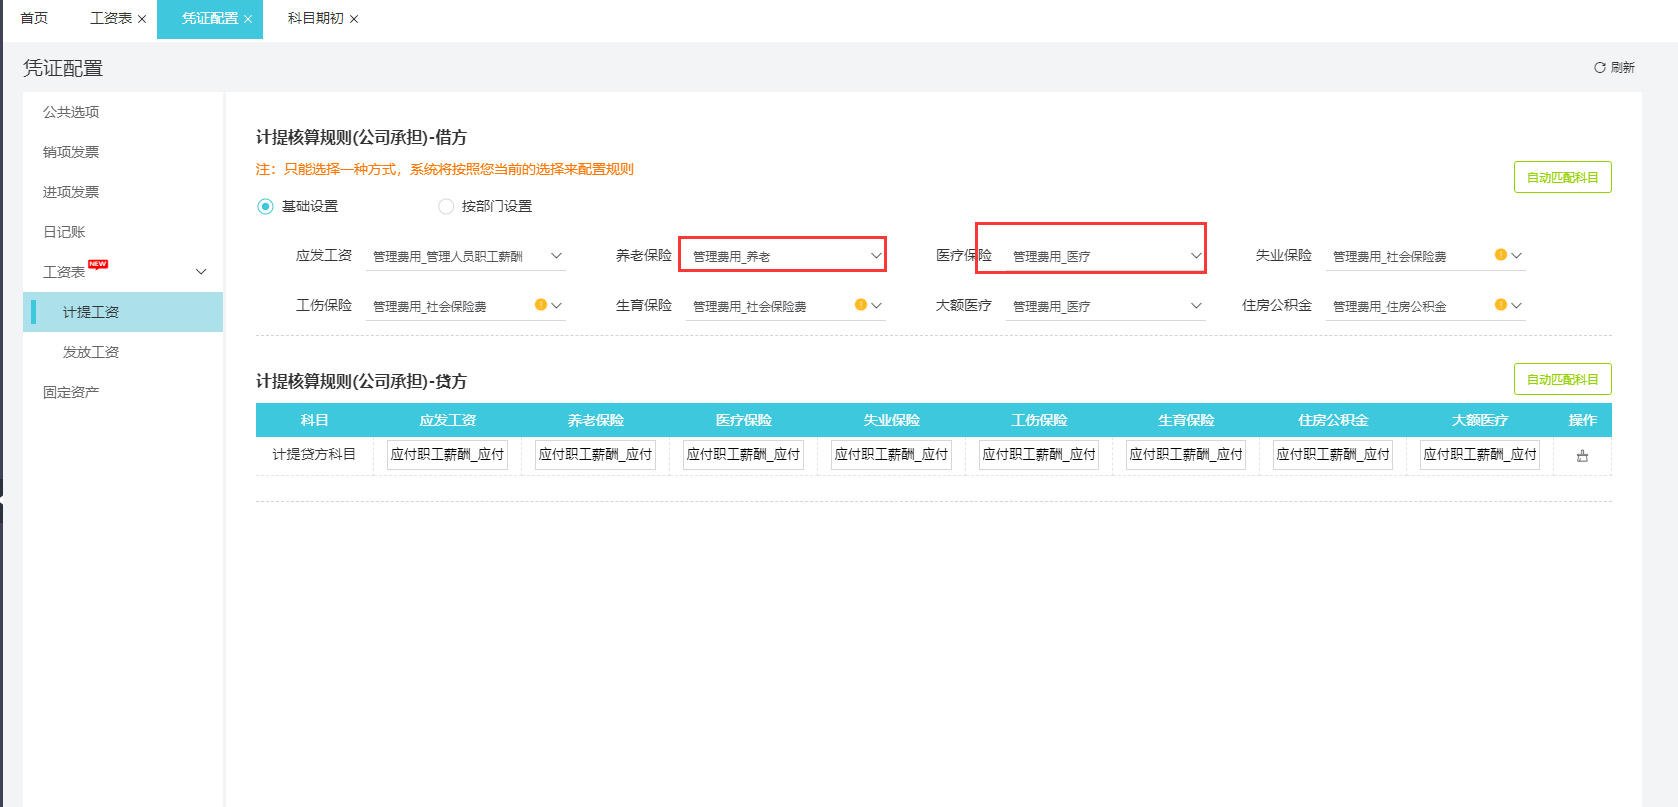Click orange warning icon in 工伤保险 field
The height and width of the screenshot is (807, 1678).
coord(540,305)
